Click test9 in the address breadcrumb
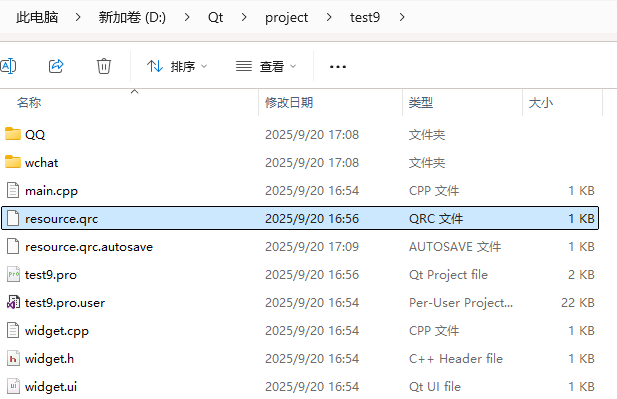This screenshot has width=617, height=399. 365,17
